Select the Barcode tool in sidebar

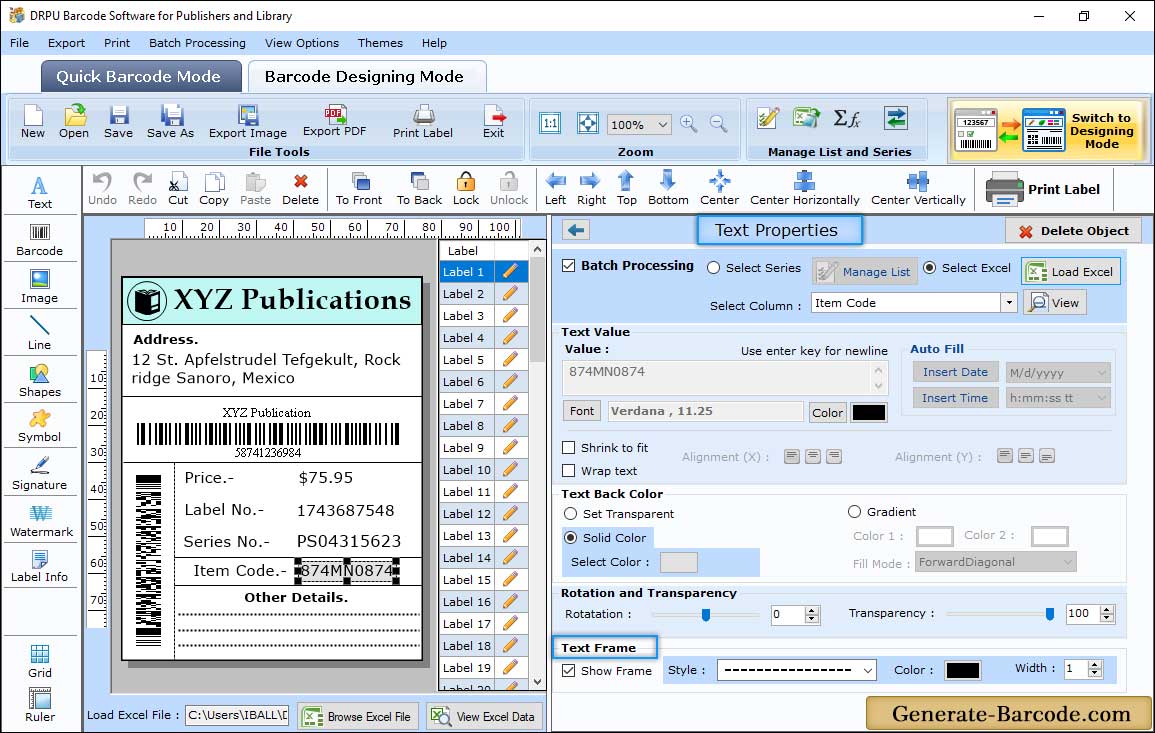(x=40, y=240)
